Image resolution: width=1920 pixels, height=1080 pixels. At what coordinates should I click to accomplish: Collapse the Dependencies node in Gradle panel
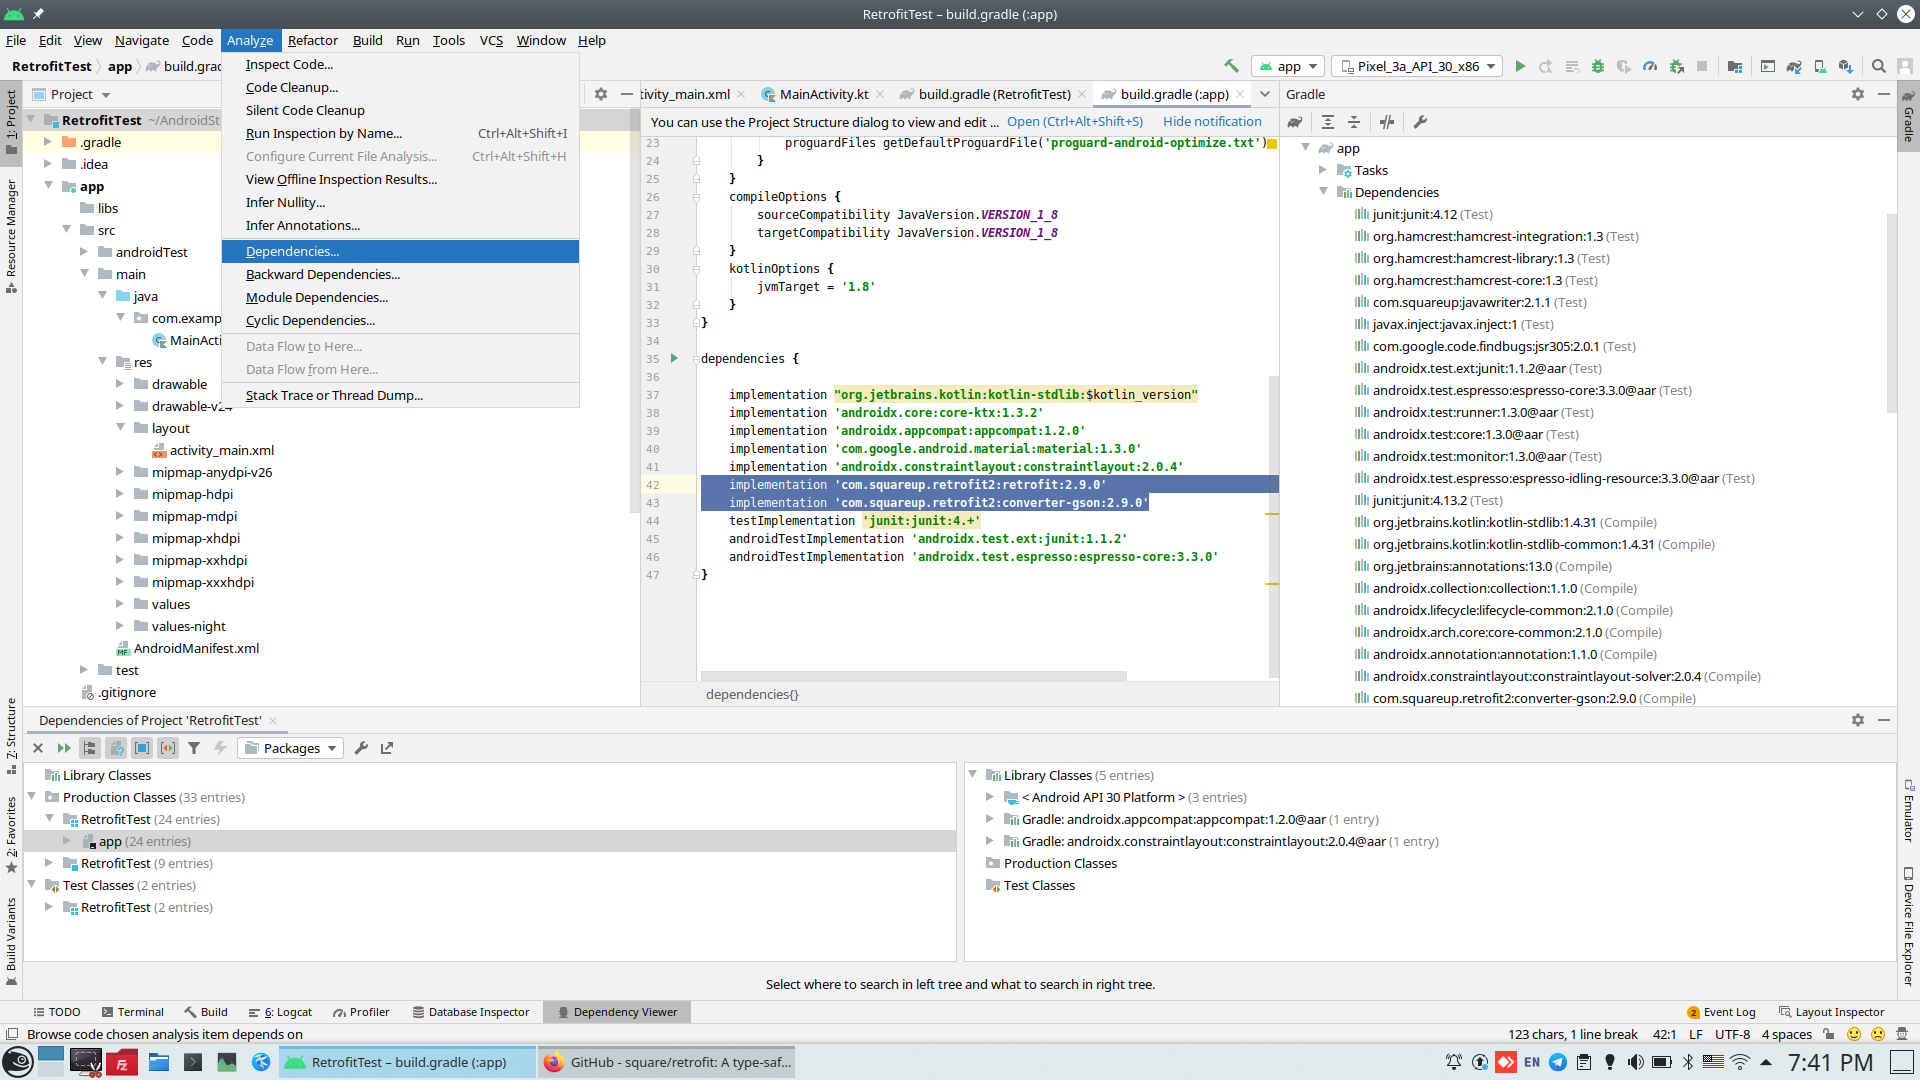pos(1323,192)
